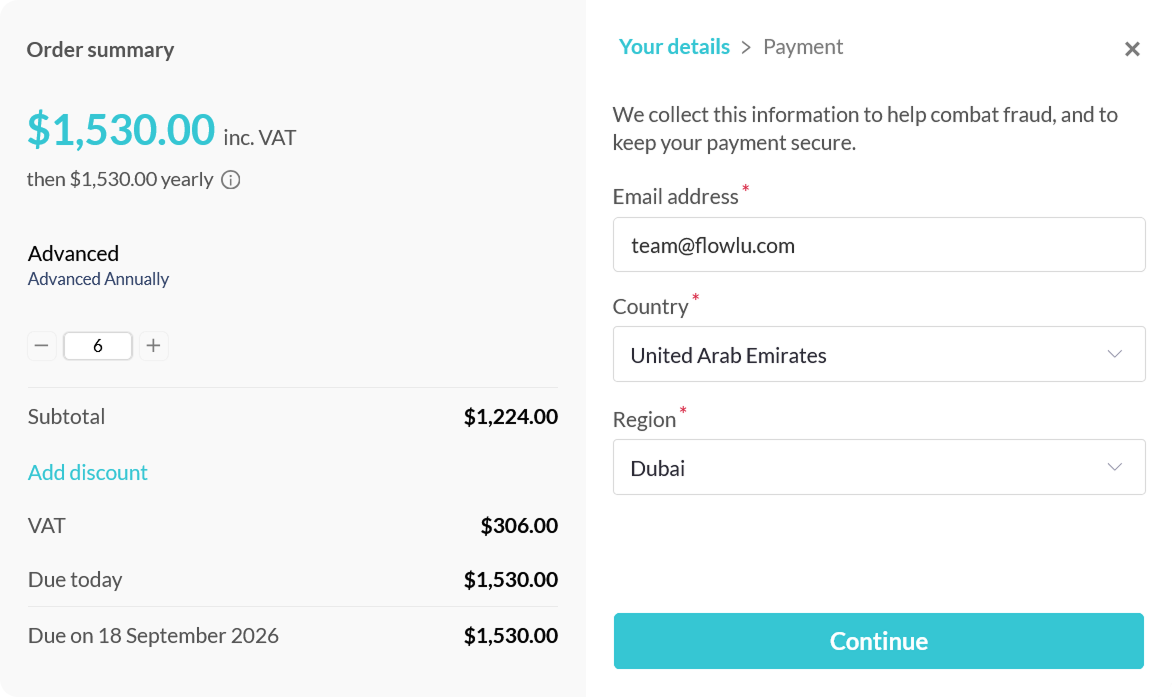Select the Advanced Annually plan label

98,279
